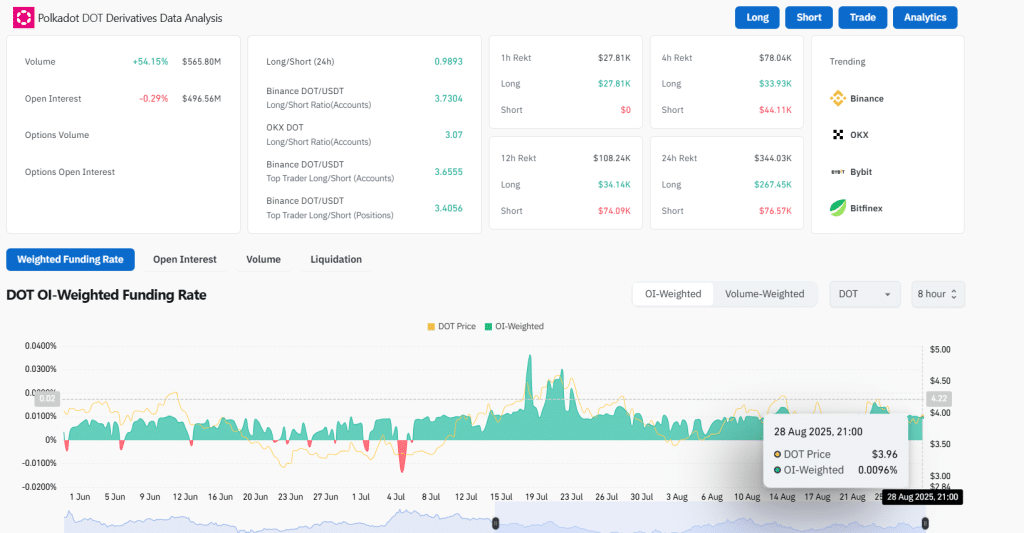Select the OI-Weighted toggle option
Viewport: 1024px width, 533px height.
(x=672, y=294)
